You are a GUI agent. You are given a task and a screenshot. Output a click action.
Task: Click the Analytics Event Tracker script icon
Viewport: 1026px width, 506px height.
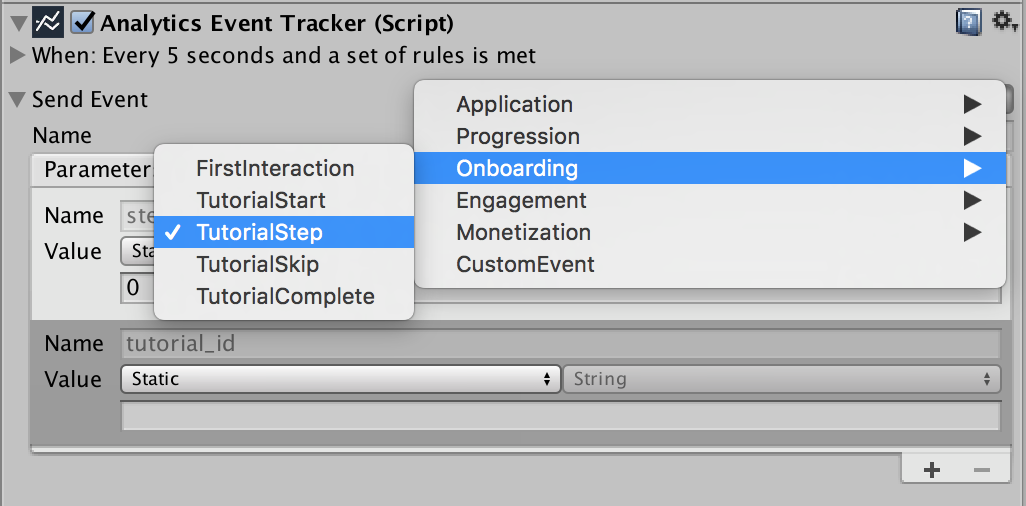tap(48, 23)
